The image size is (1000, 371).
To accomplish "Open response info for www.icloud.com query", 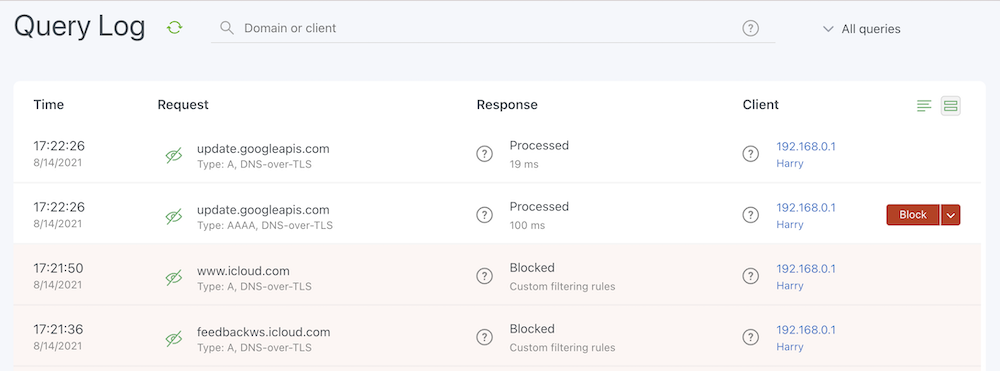I will point(485,276).
